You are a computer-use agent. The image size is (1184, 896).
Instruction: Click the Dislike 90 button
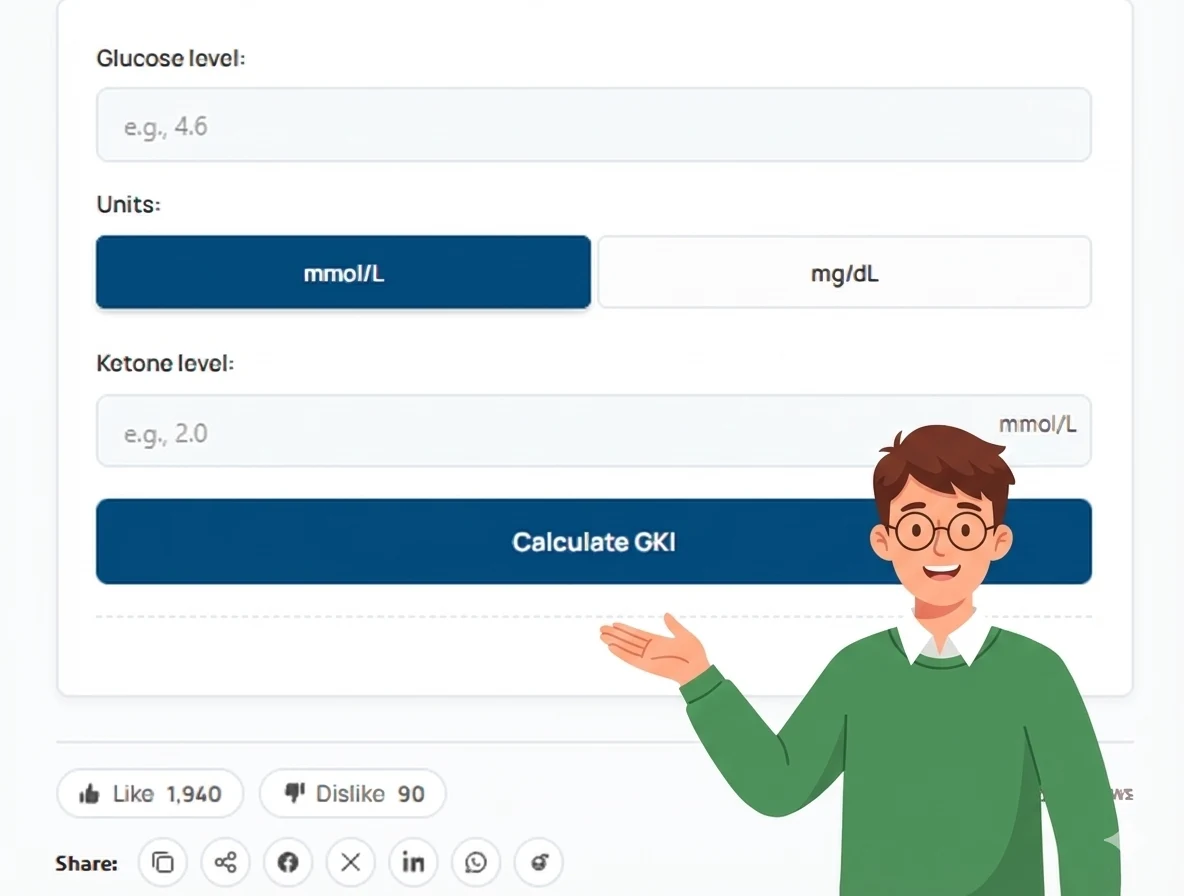[x=352, y=793]
